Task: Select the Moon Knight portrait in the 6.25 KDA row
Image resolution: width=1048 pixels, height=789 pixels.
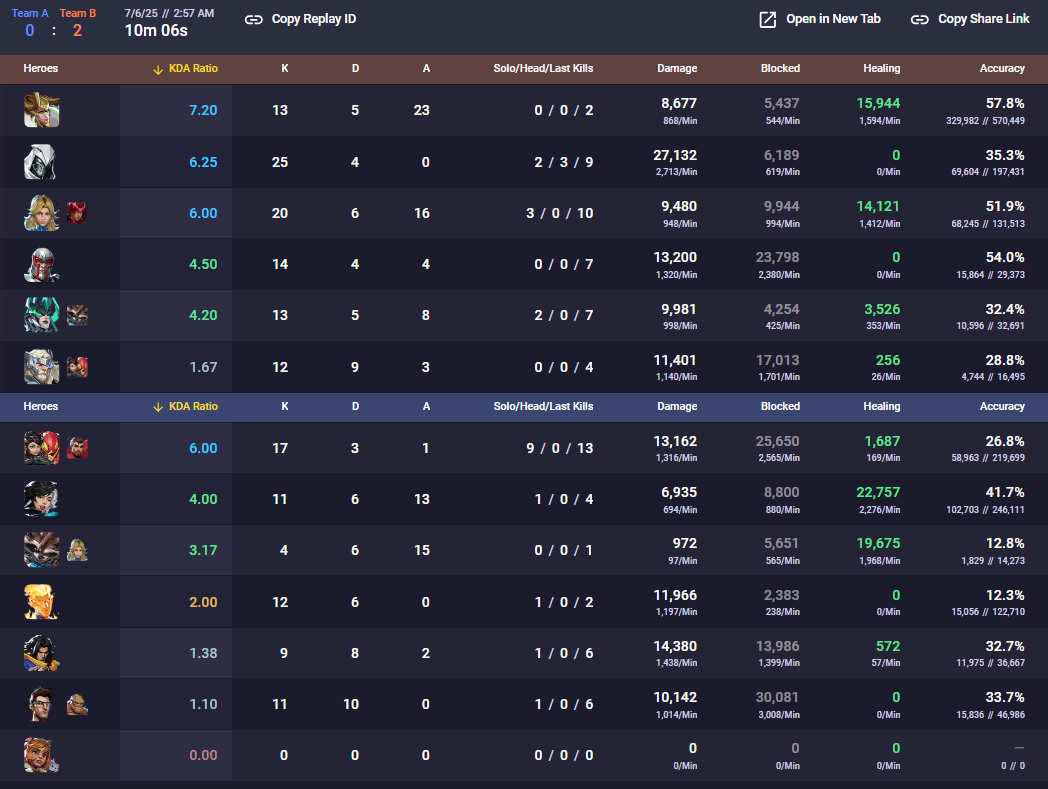Action: click(x=40, y=162)
